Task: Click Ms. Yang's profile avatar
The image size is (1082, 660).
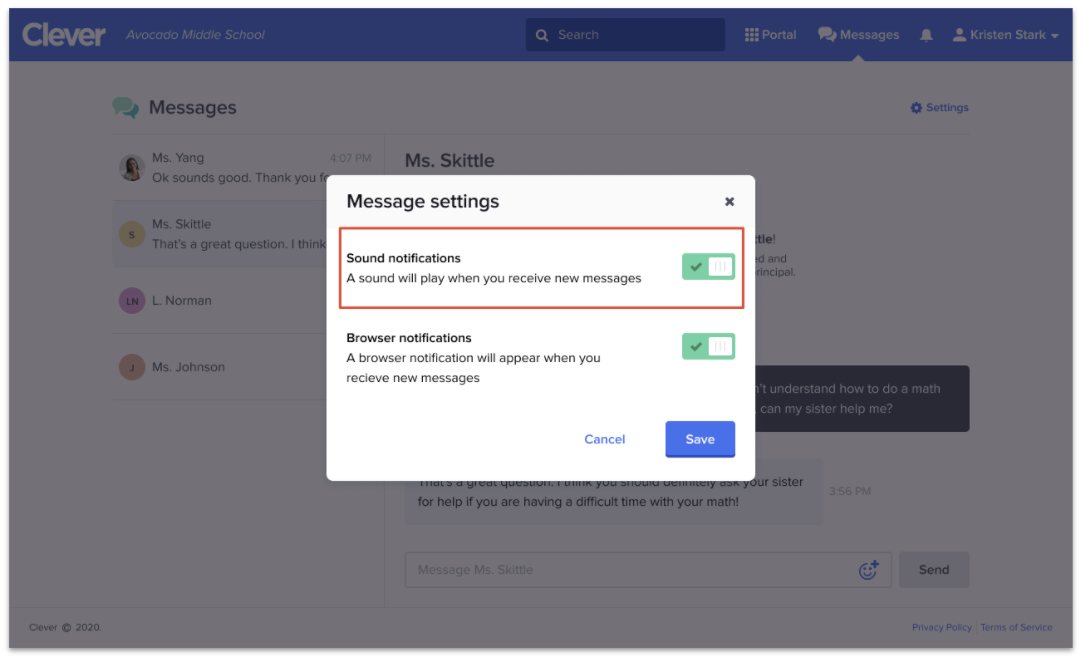Action: click(x=132, y=167)
